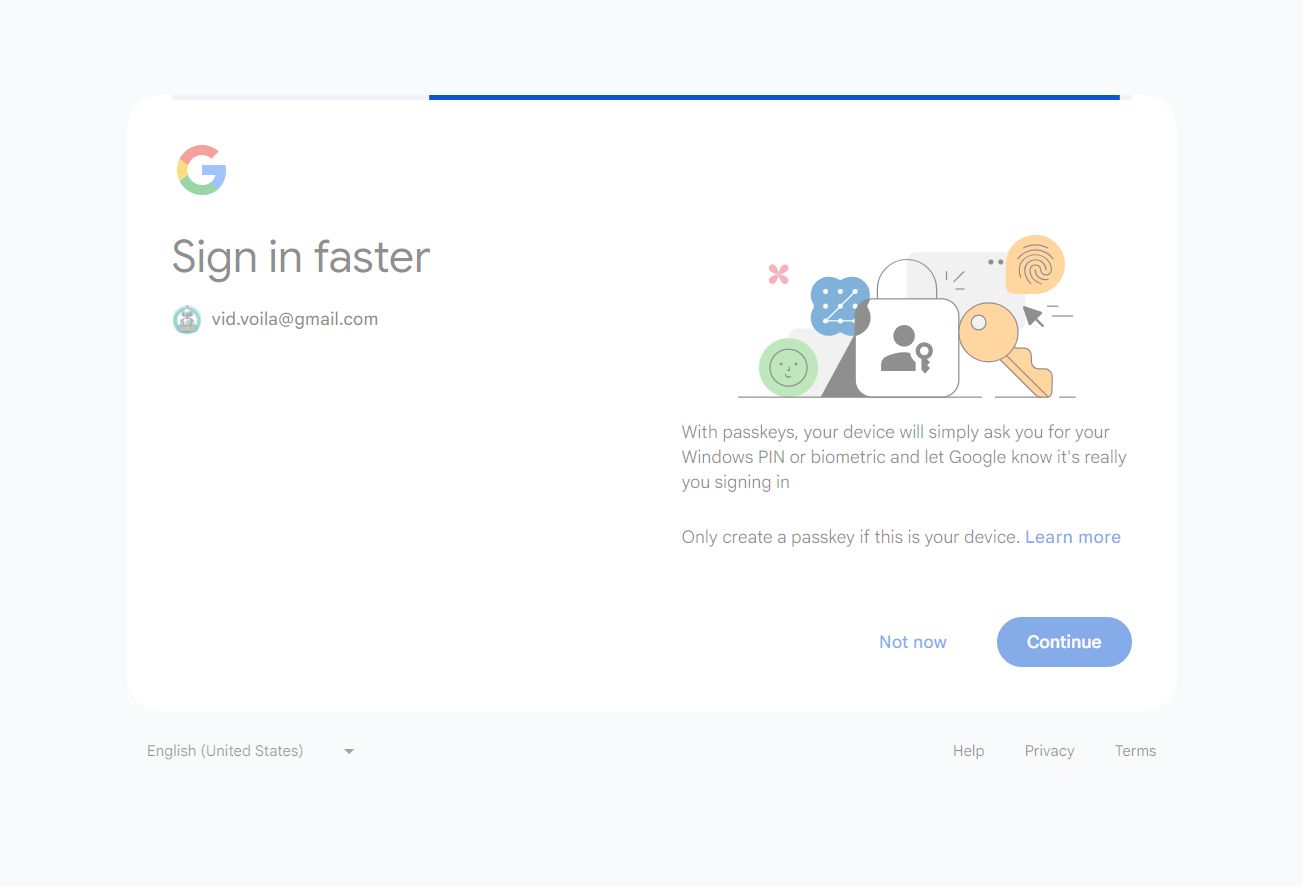Click the Google logo
1303x887 pixels.
[202, 170]
